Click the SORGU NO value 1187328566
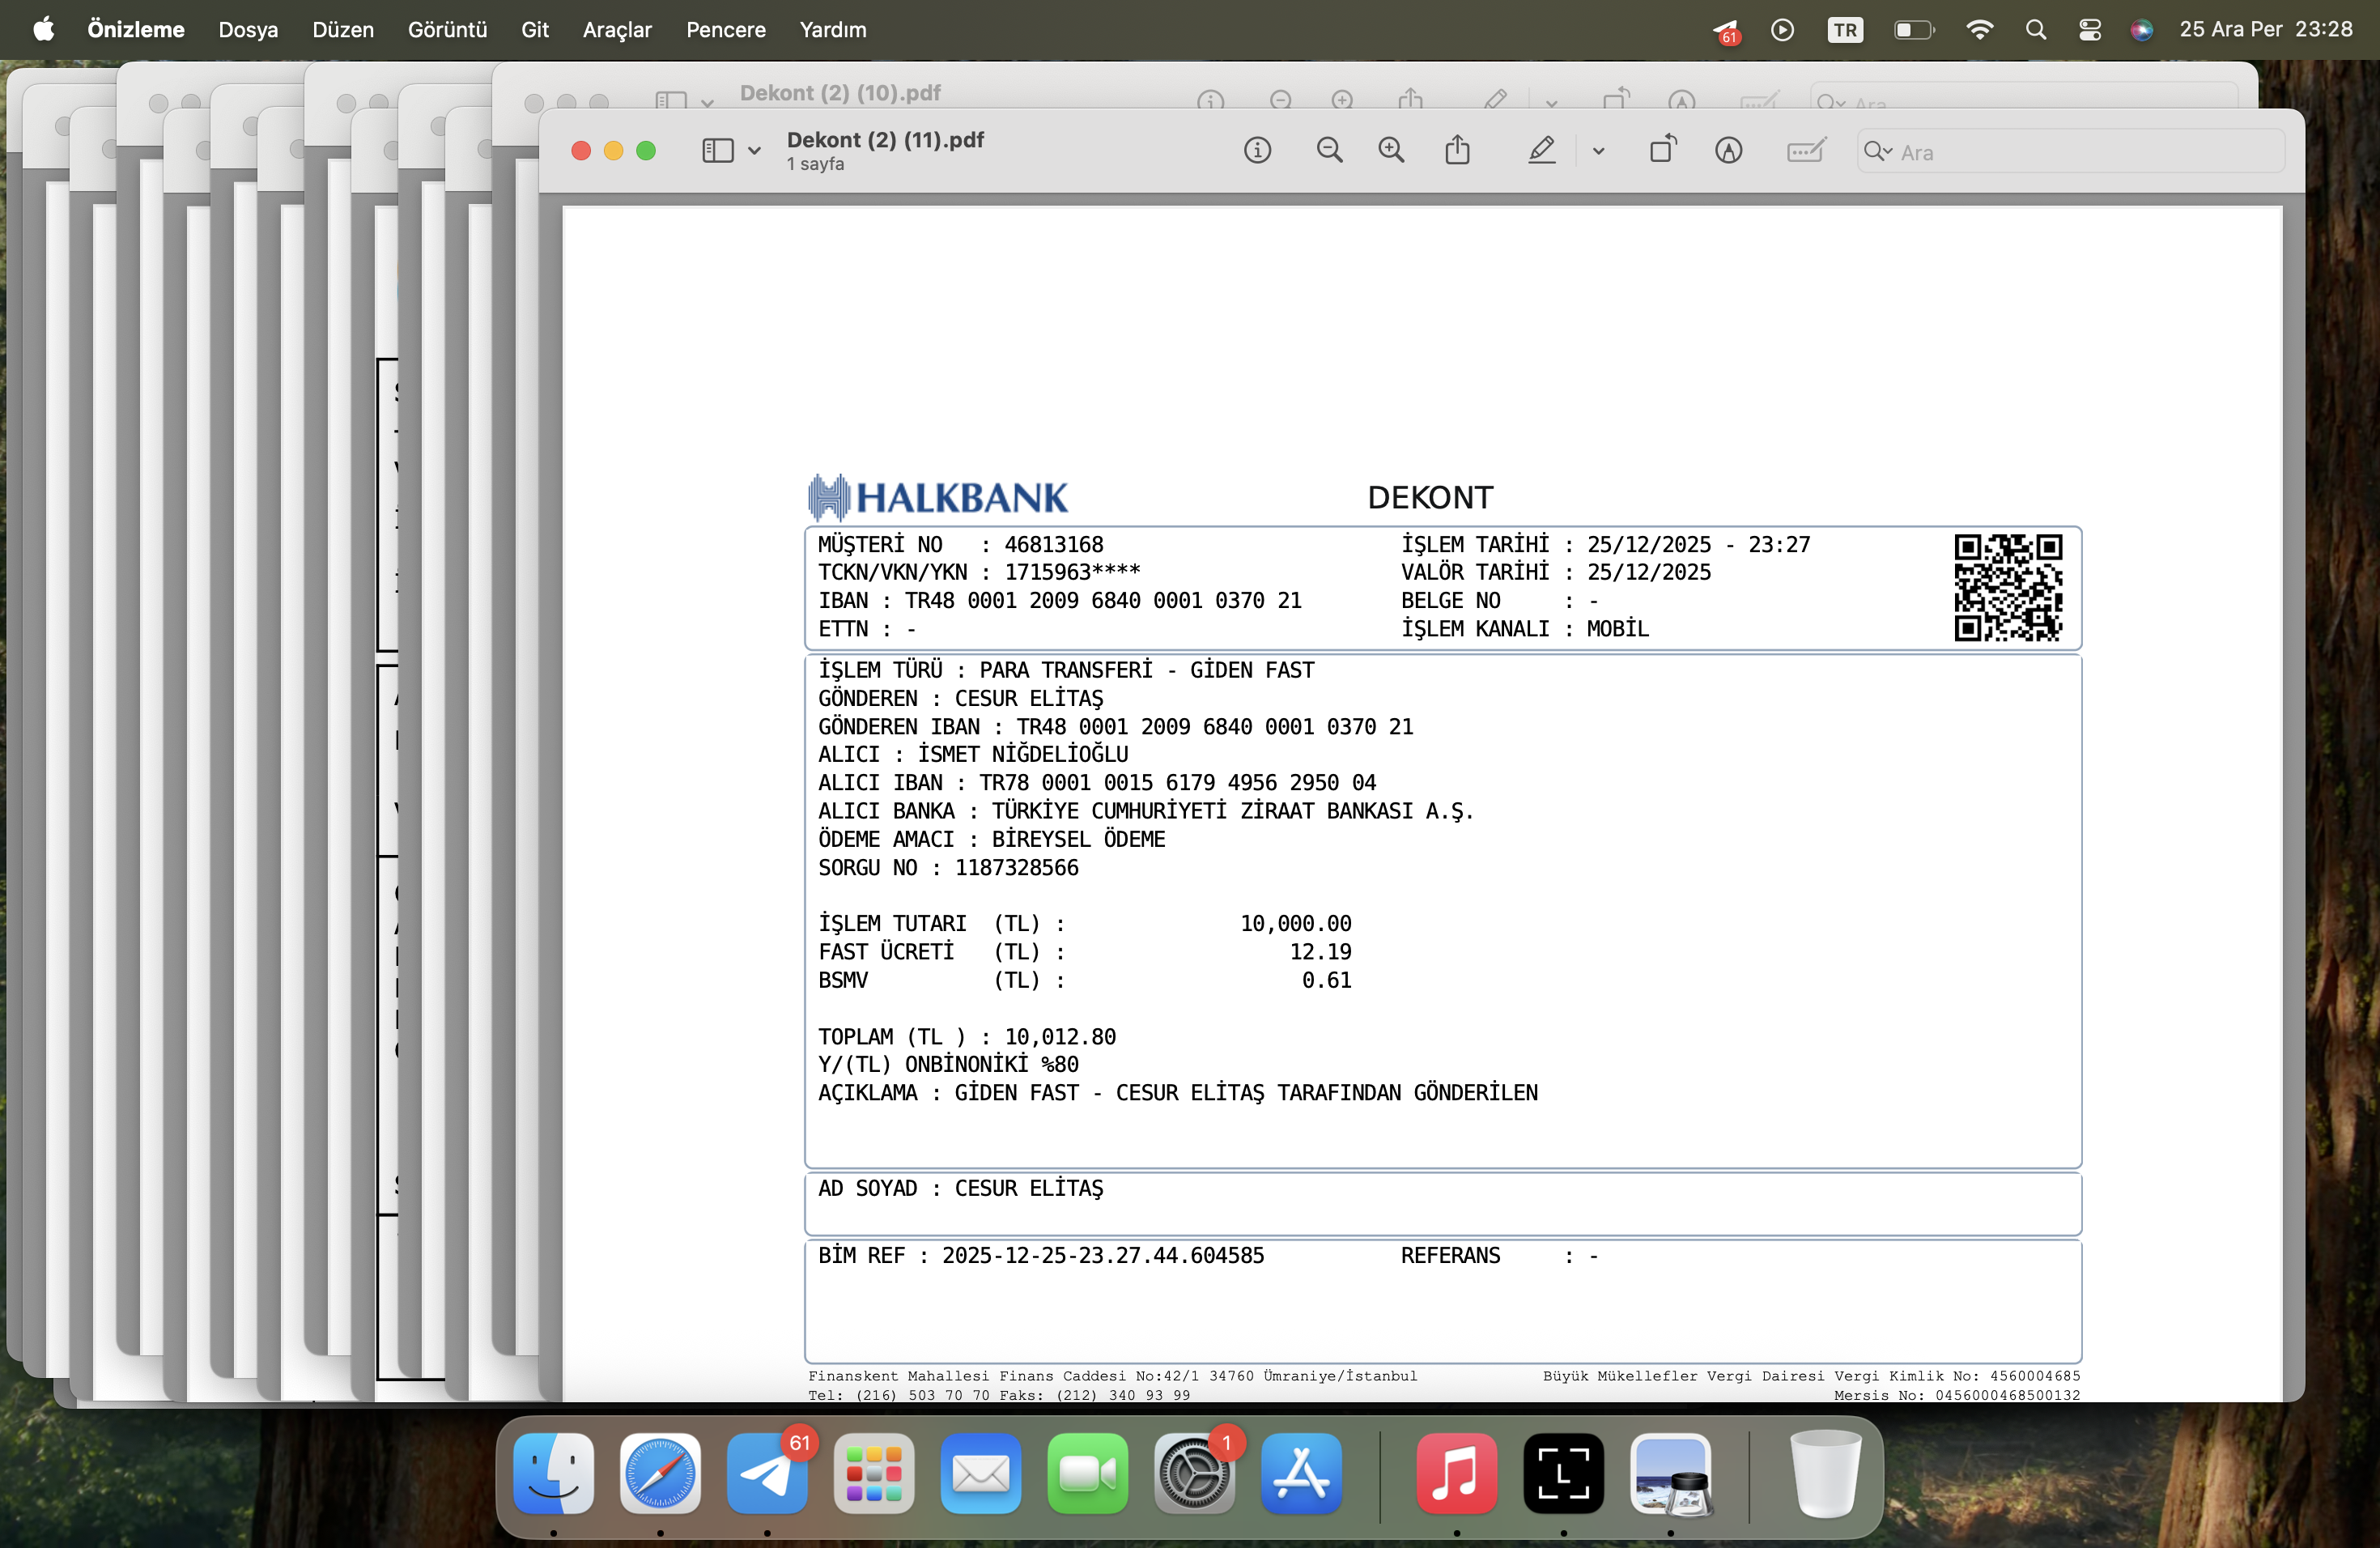Image resolution: width=2380 pixels, height=1548 pixels. pos(1017,867)
